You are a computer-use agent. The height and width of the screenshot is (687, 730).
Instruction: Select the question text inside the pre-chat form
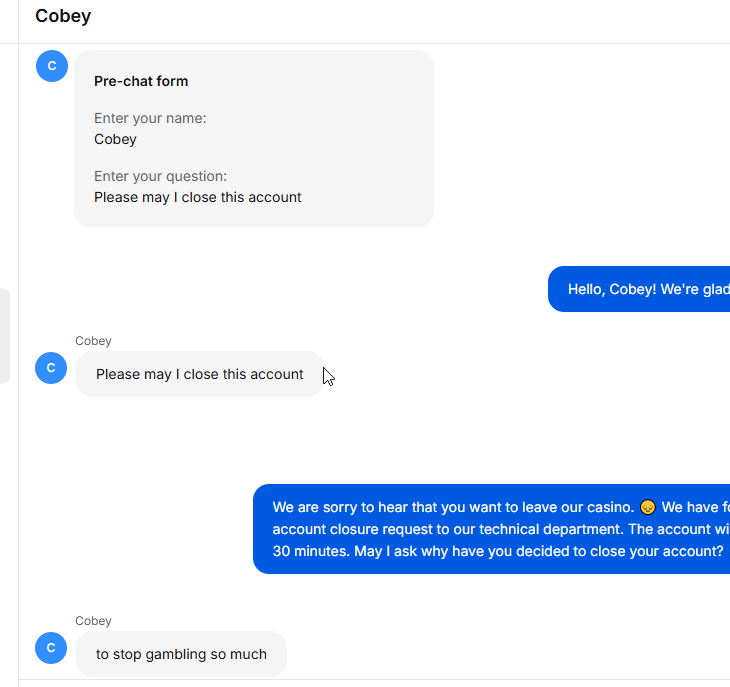coord(198,197)
